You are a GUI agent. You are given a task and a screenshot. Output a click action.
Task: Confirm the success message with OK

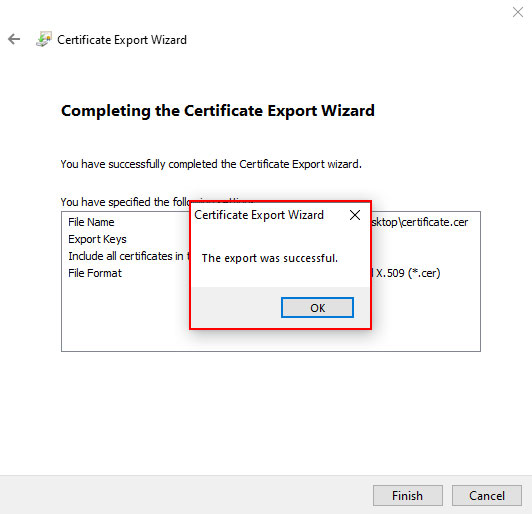317,308
